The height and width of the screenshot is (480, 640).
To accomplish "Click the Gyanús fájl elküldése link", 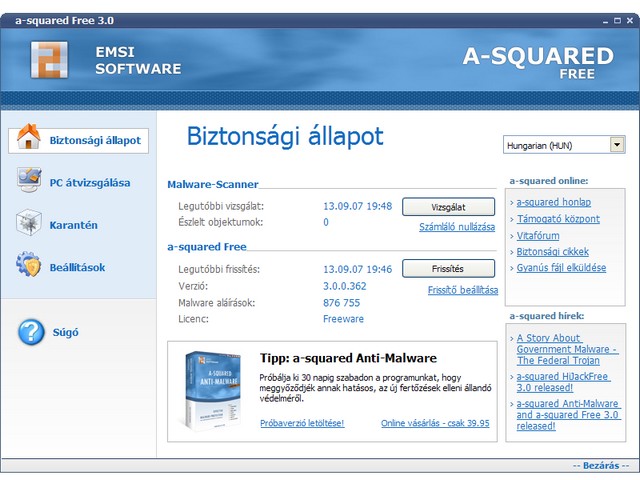I will (x=561, y=268).
